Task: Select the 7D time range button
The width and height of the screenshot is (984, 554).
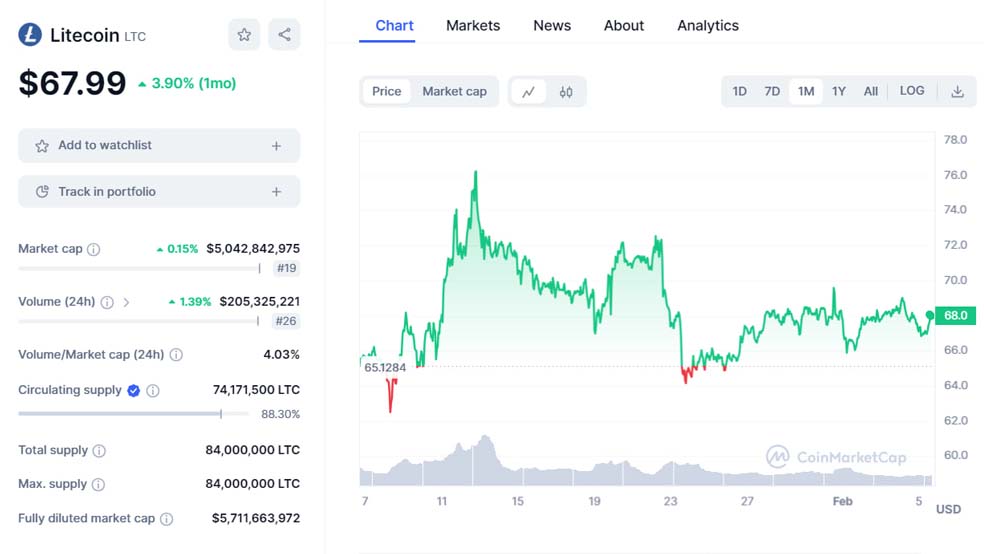Action: click(x=772, y=92)
